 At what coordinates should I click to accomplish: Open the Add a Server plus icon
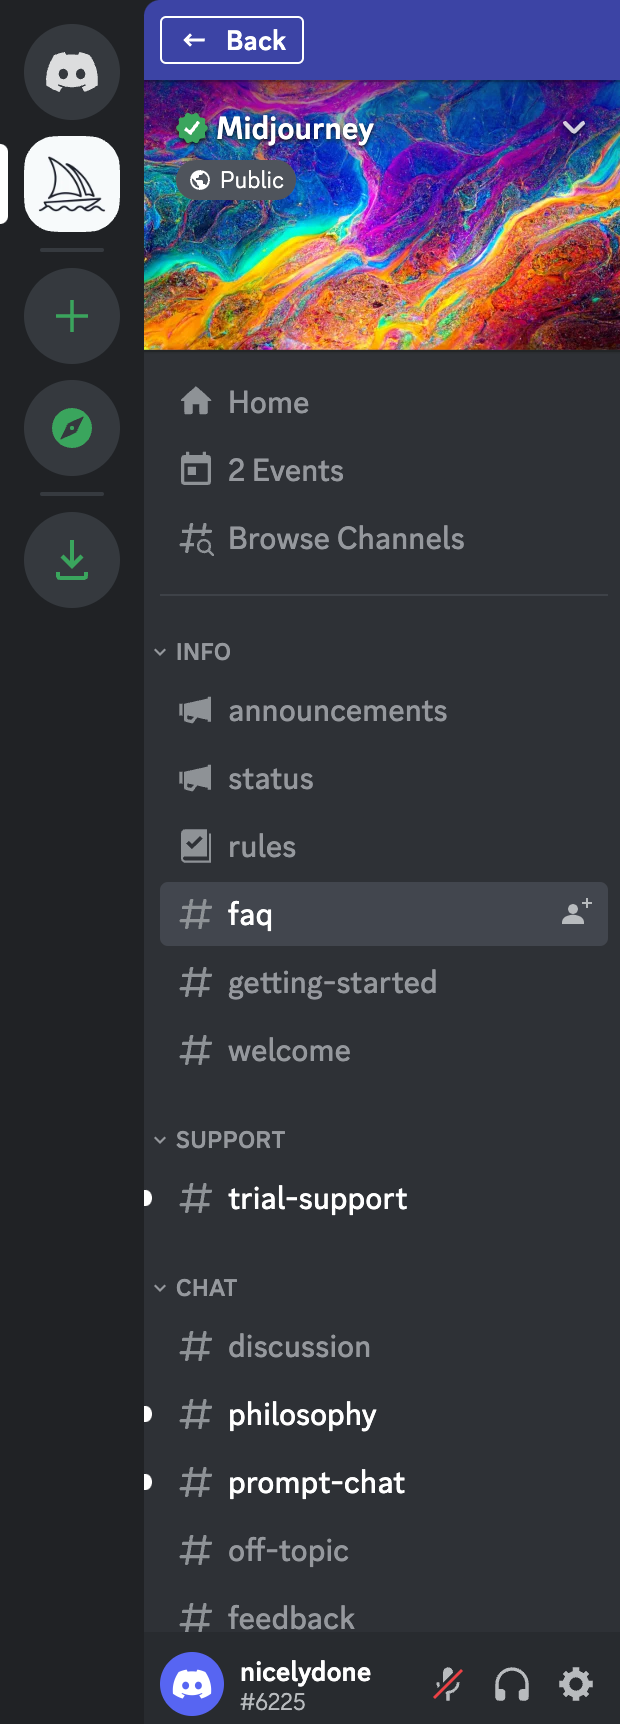(71, 316)
